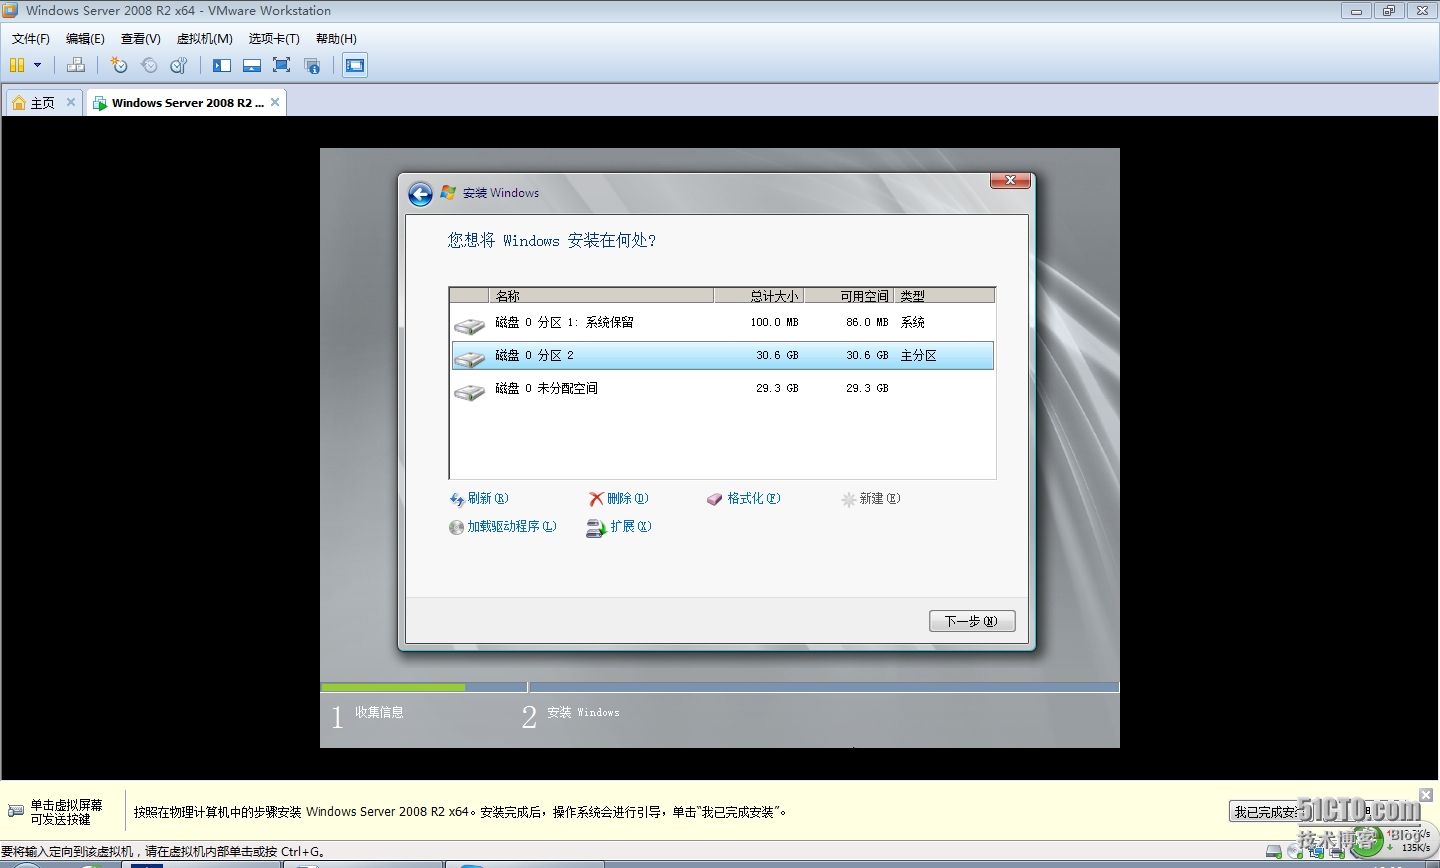The image size is (1440, 868).
Task: Click the drive icon of 磁盘 0 分区 2
Action: pyautogui.click(x=469, y=358)
